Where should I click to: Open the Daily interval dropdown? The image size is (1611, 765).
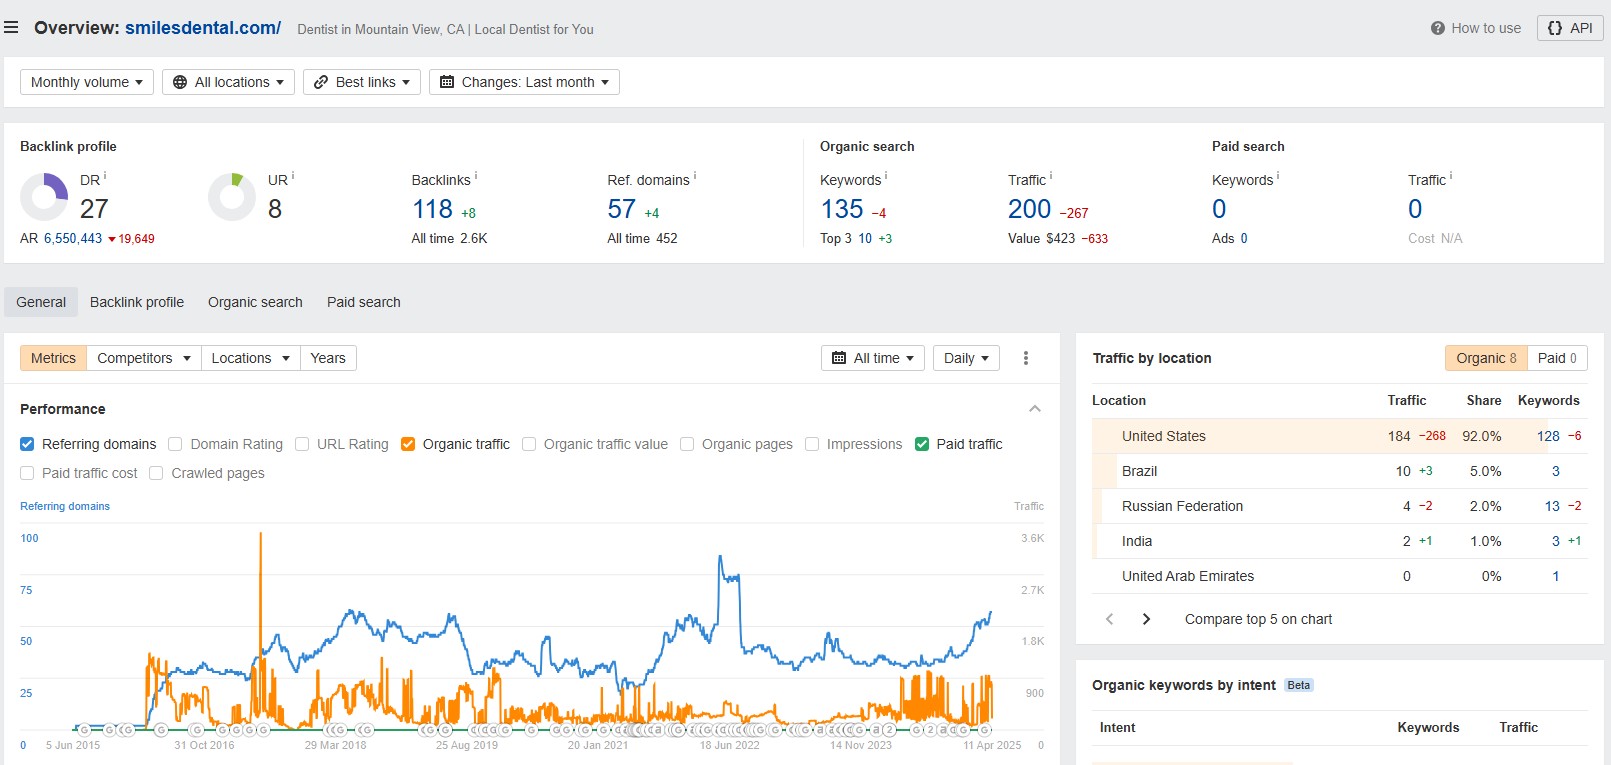point(966,358)
